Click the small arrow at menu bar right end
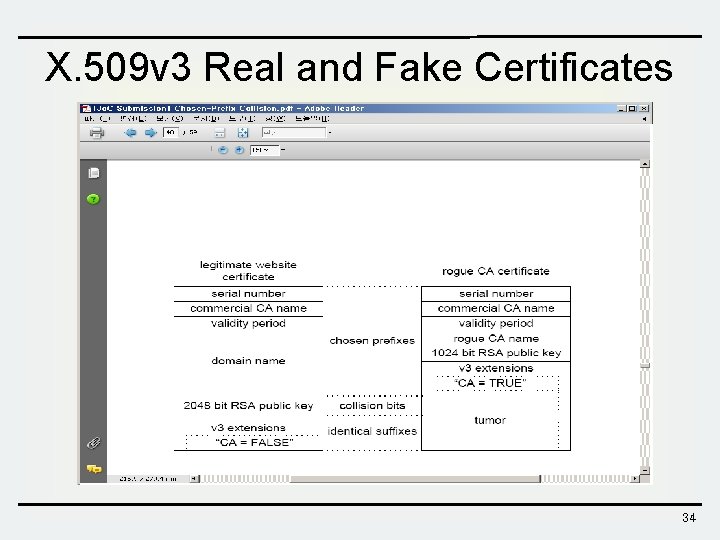The width and height of the screenshot is (720, 540). coord(645,118)
